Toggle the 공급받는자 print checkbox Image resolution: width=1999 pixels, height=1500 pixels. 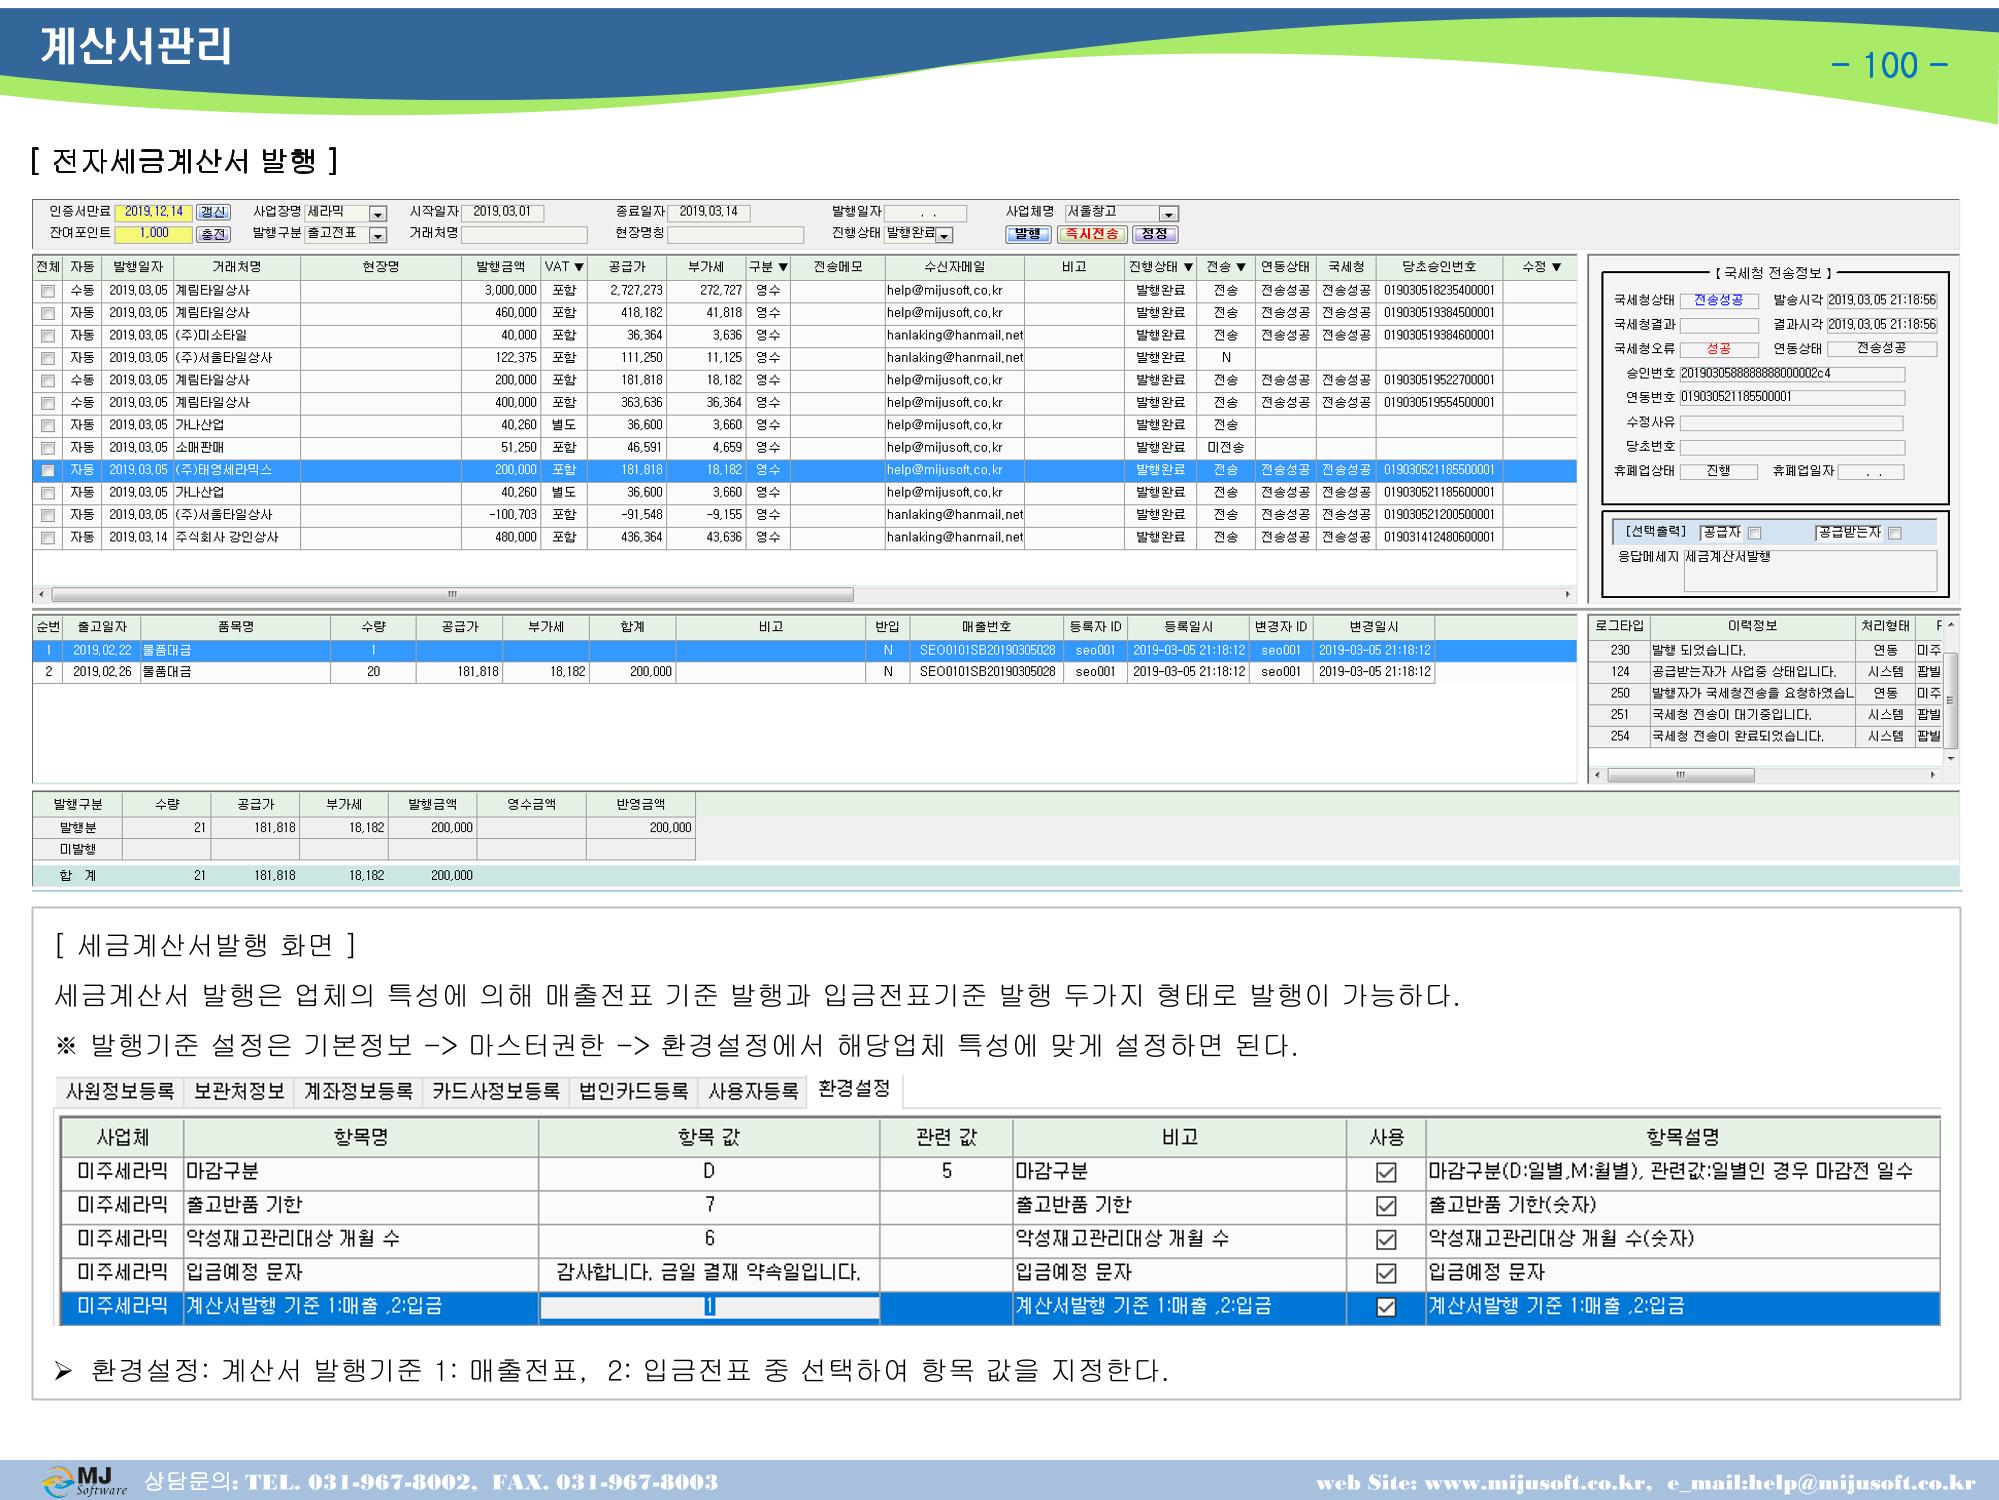1894,533
